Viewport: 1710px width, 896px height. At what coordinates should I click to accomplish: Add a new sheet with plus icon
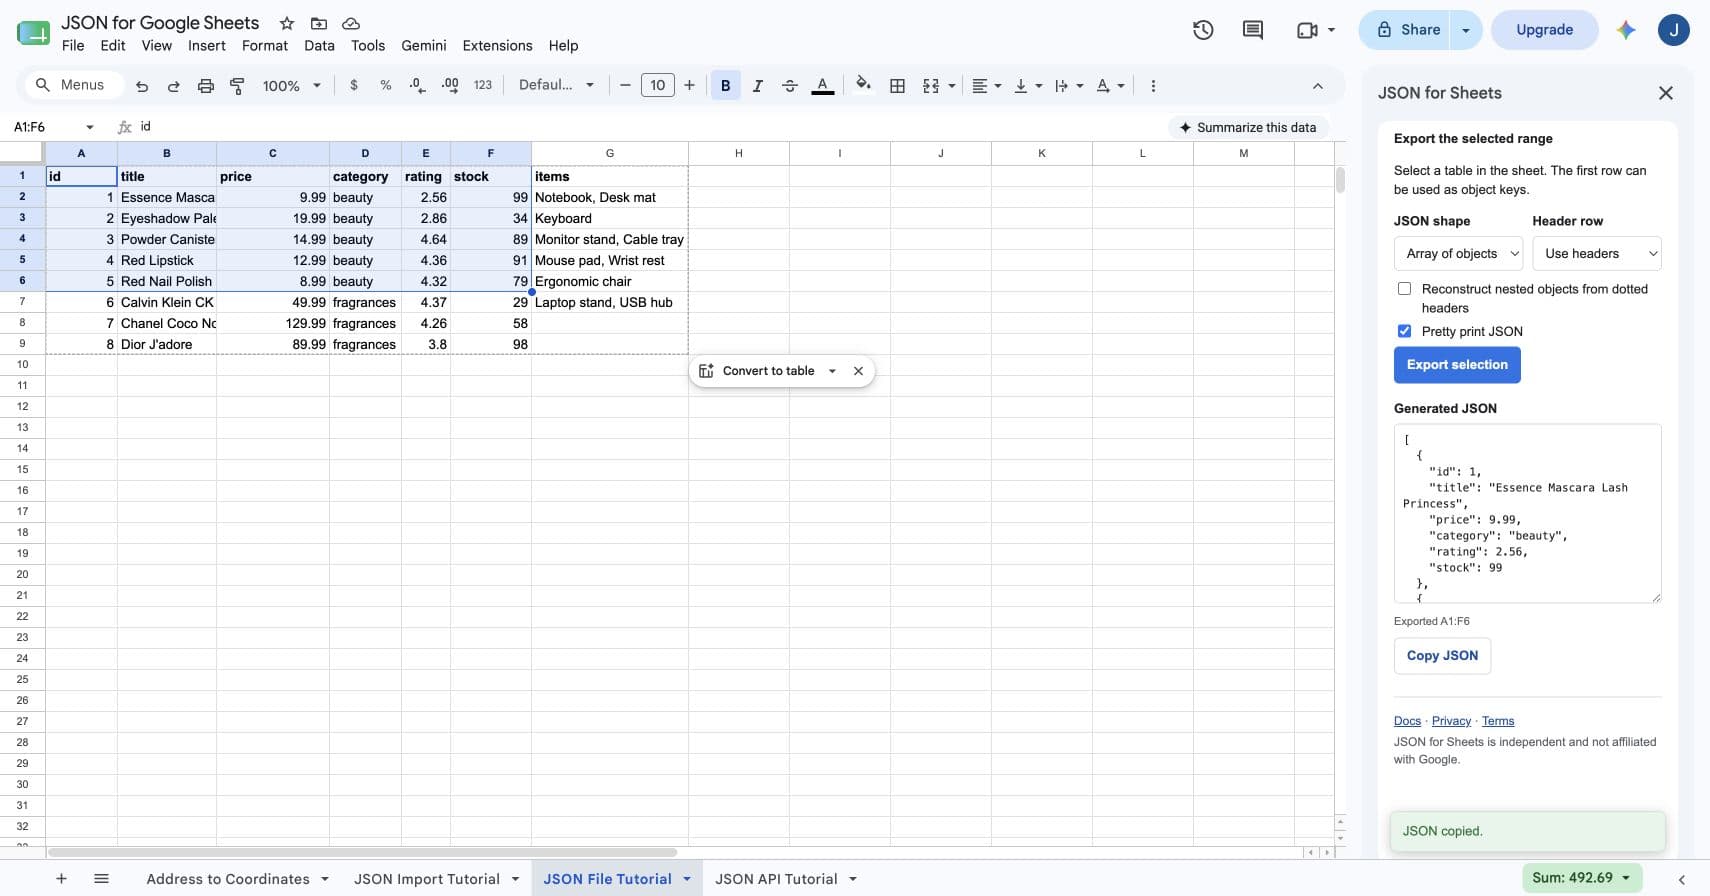[x=61, y=879]
